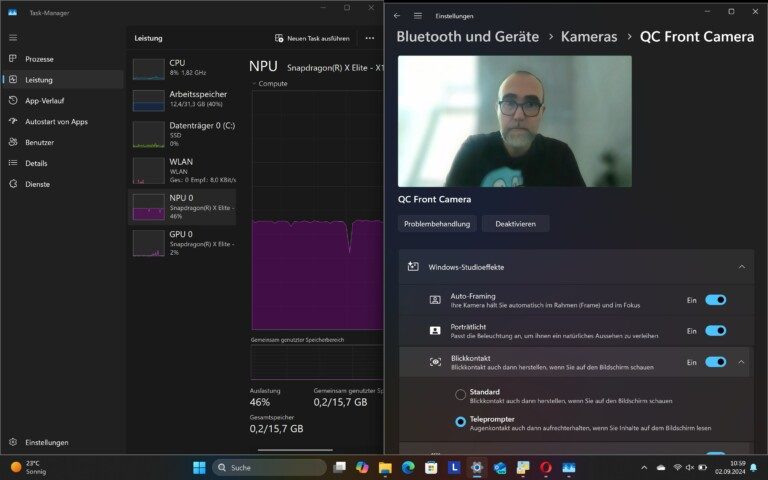768x480 pixels.
Task: Open the Task-Manager three-dots more options
Action: [370, 38]
